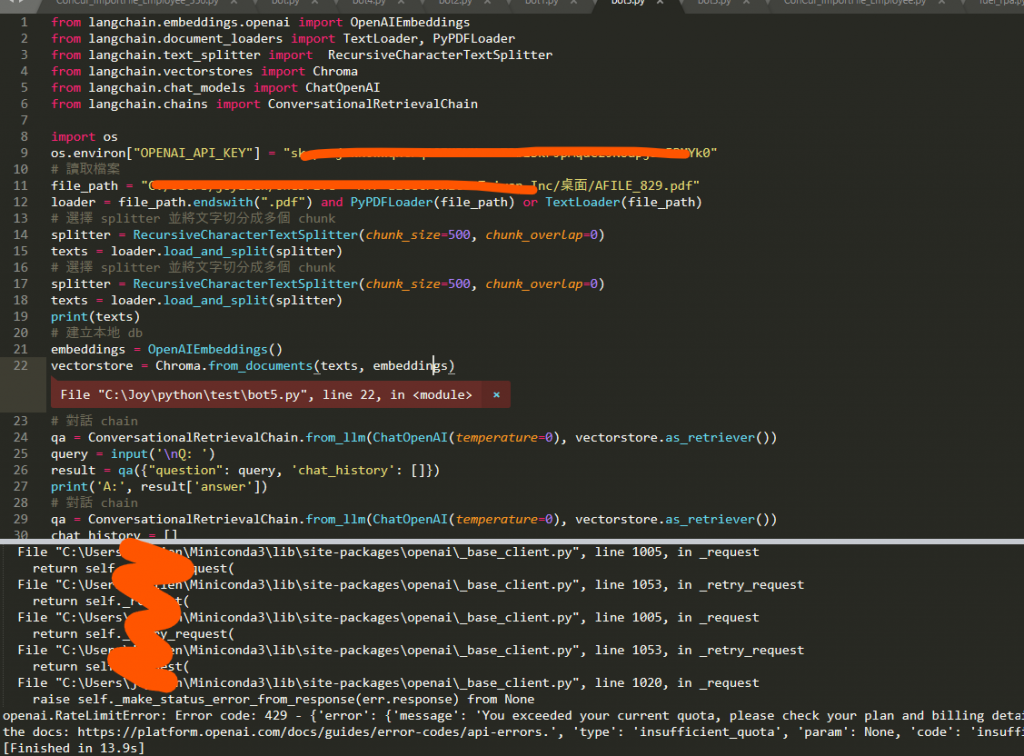Viewport: 1024px width, 756px height.
Task: Click 'load_and_split' on line 15
Action: click(x=216, y=251)
